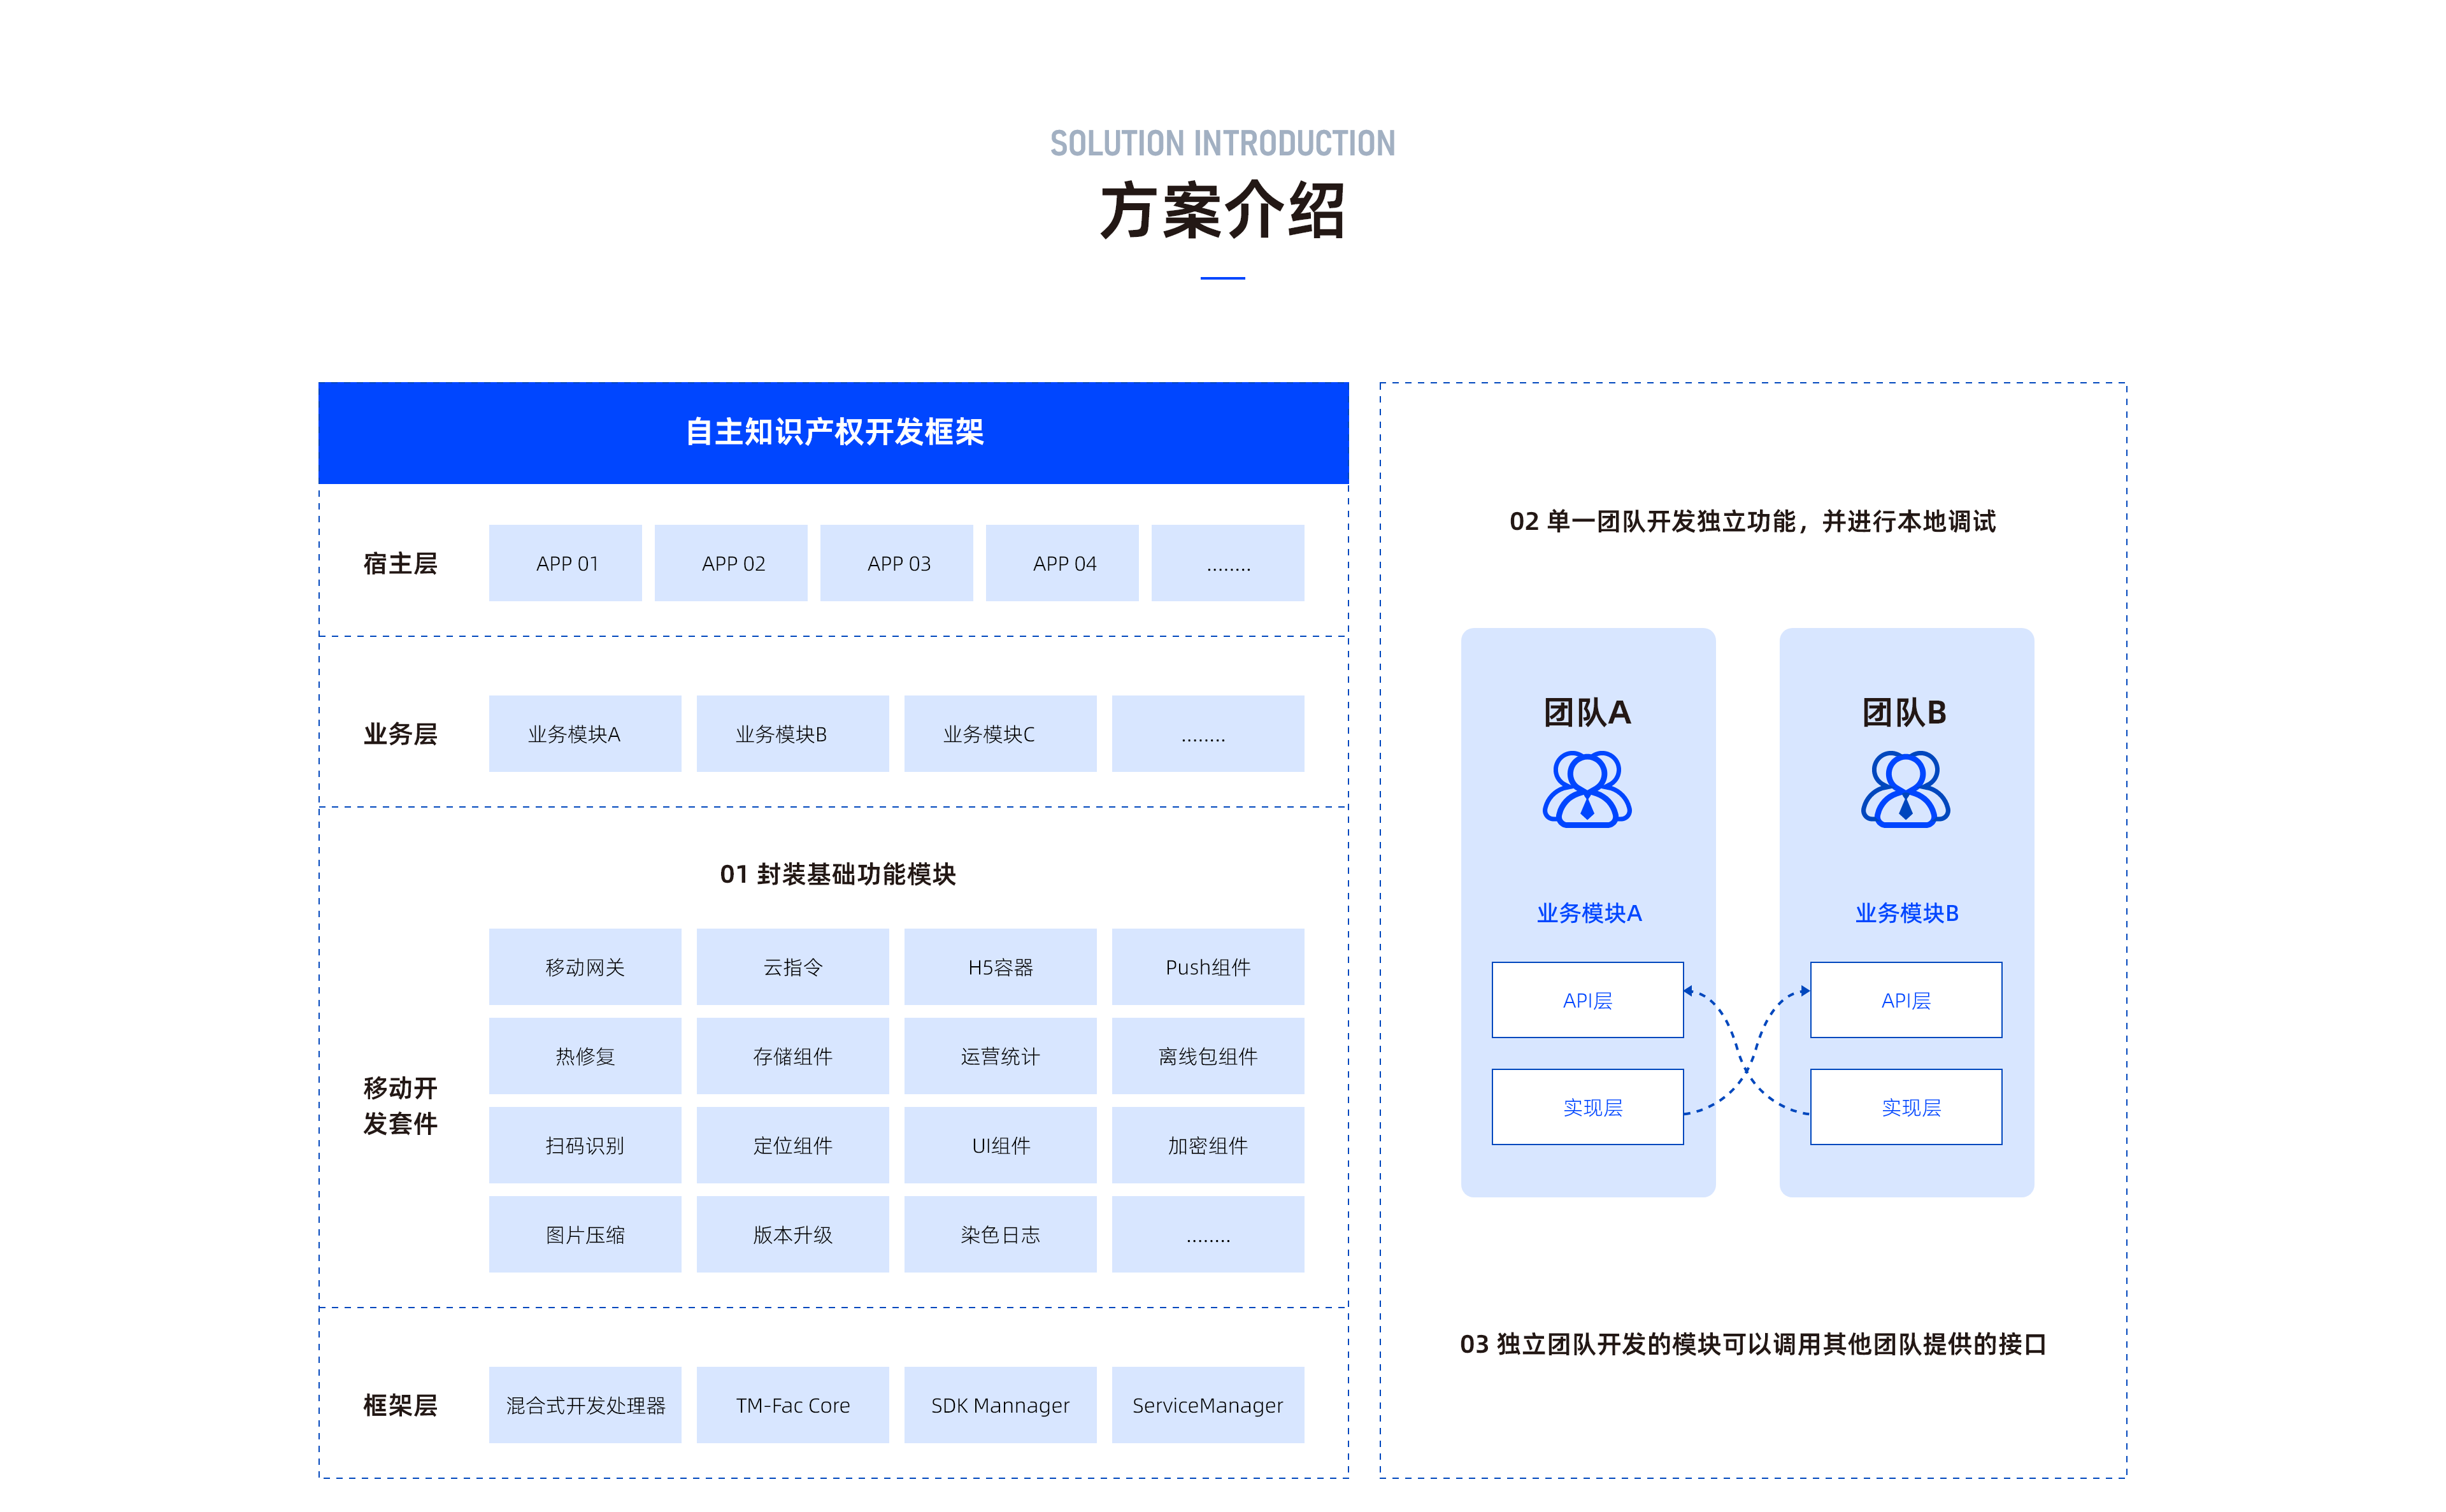Click the SDK Mannager box
2446x1512 pixels.
click(1000, 1405)
